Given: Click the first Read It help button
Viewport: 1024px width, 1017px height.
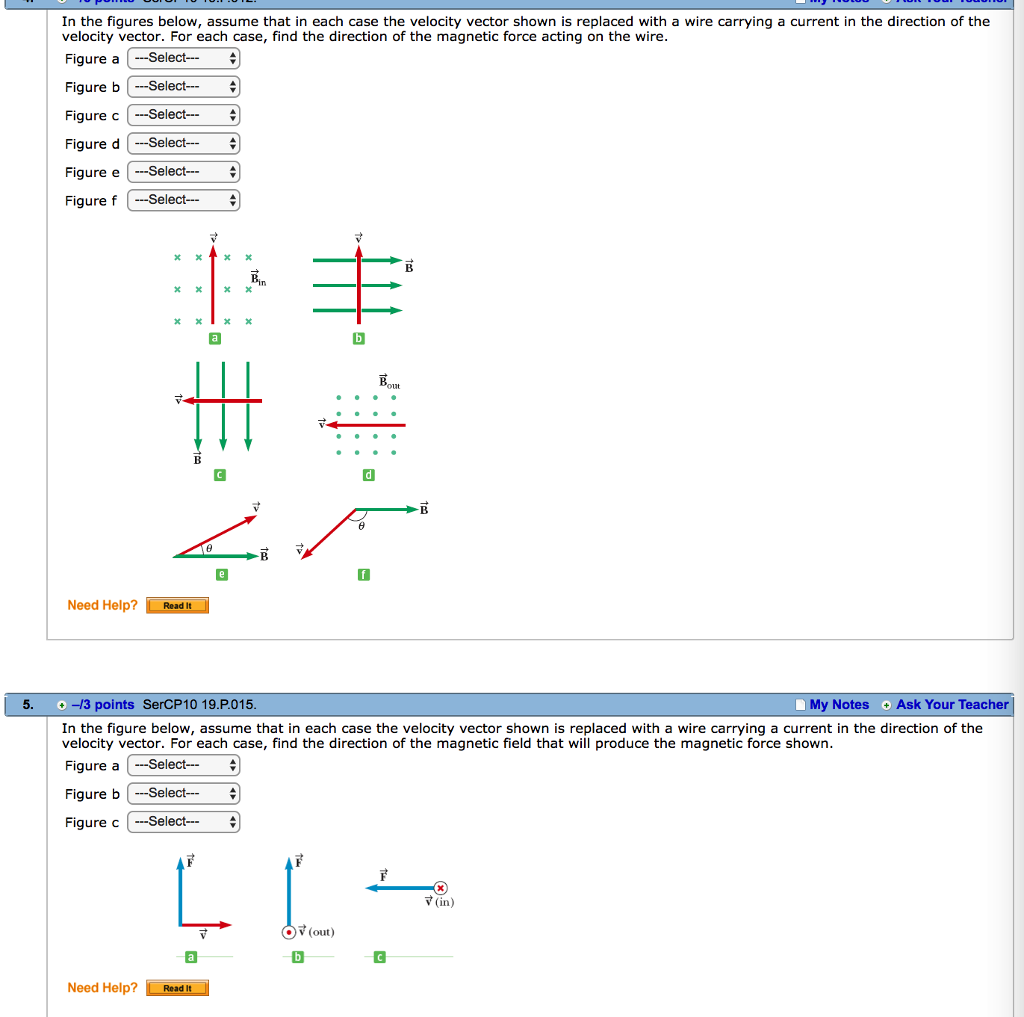Looking at the screenshot, I should tap(177, 605).
